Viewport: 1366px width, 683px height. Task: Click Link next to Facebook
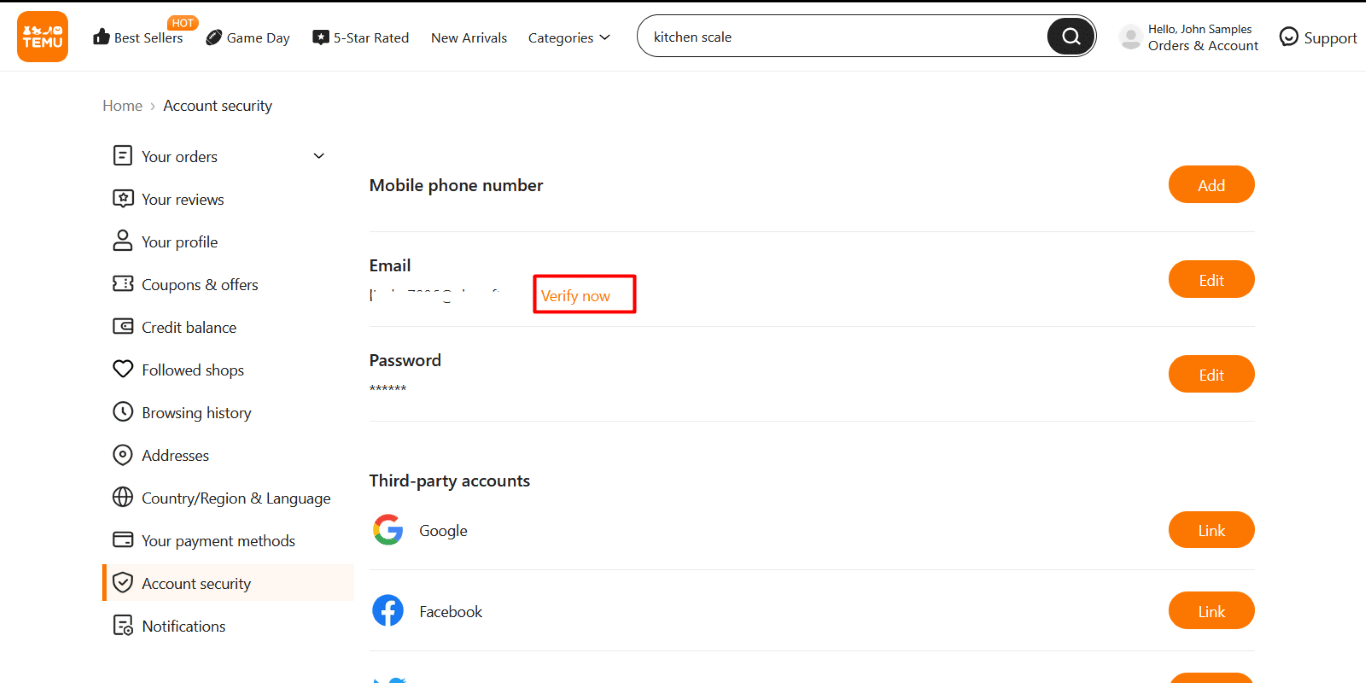tap(1211, 610)
